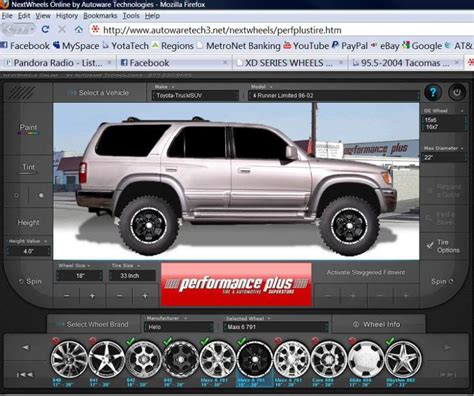Go to the browser home page icon
Screen dimensions: 474x396
click(x=79, y=29)
